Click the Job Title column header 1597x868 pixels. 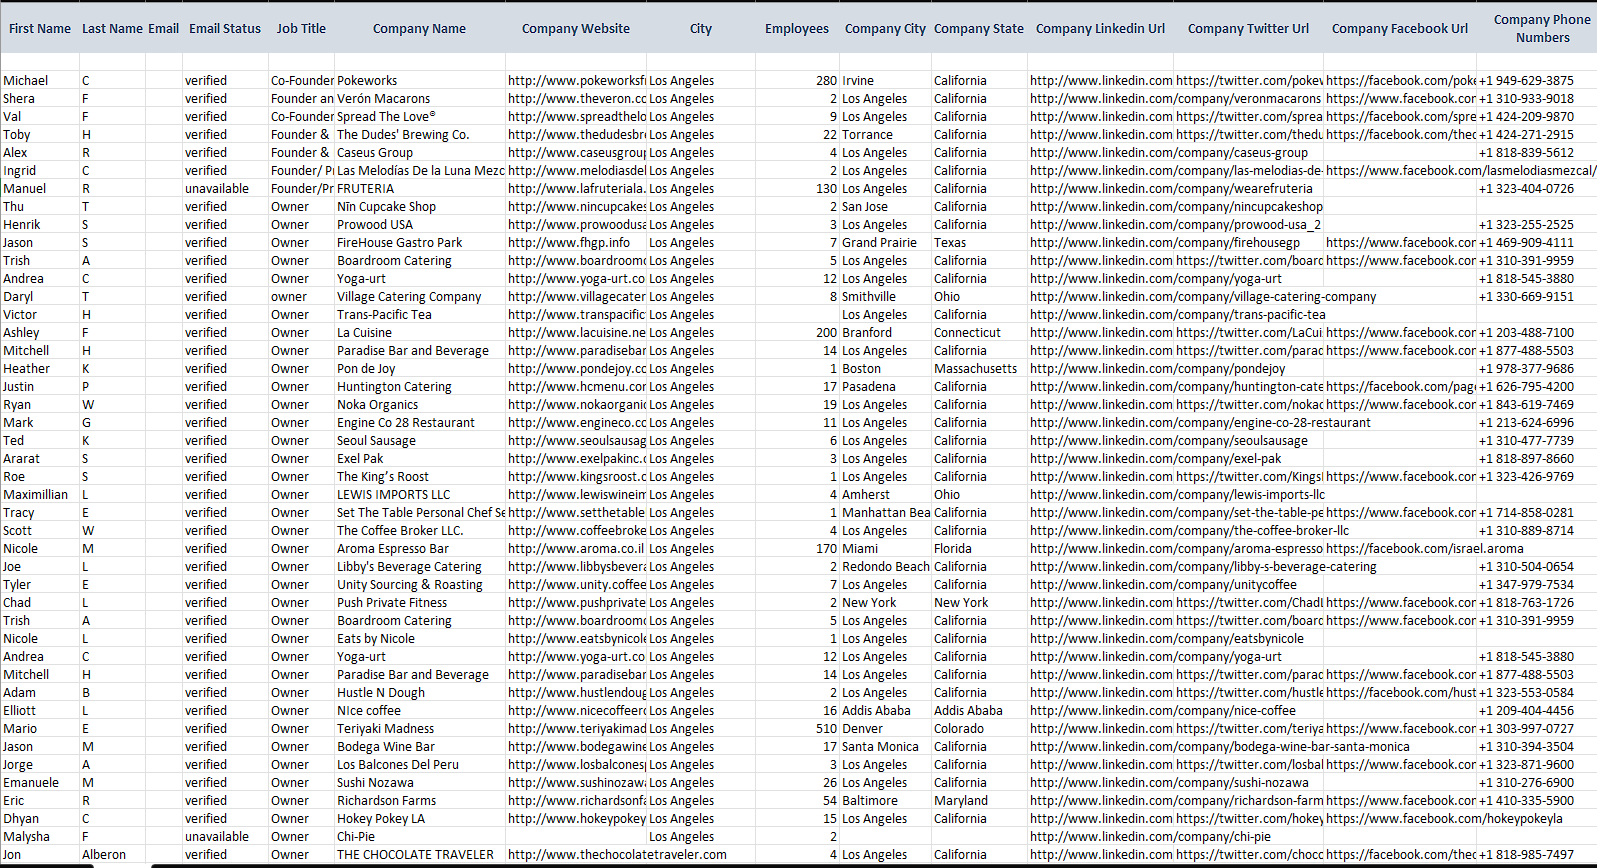[301, 29]
